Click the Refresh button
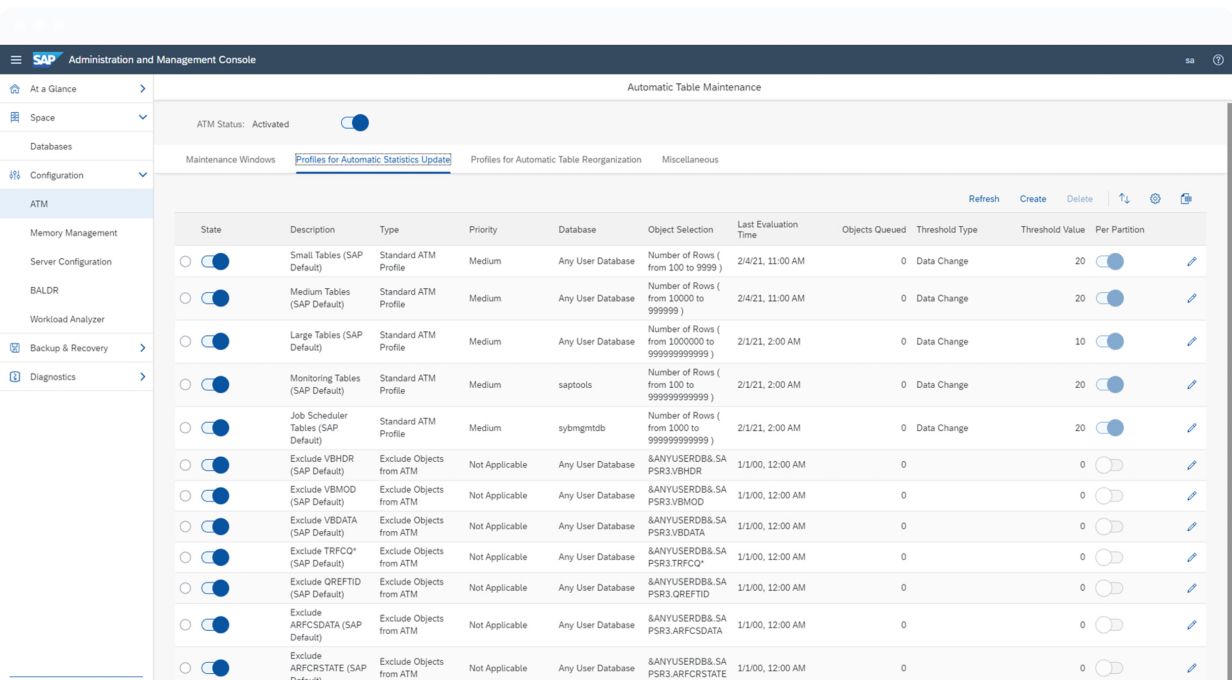Image resolution: width=1232 pixels, height=680 pixels. [983, 199]
